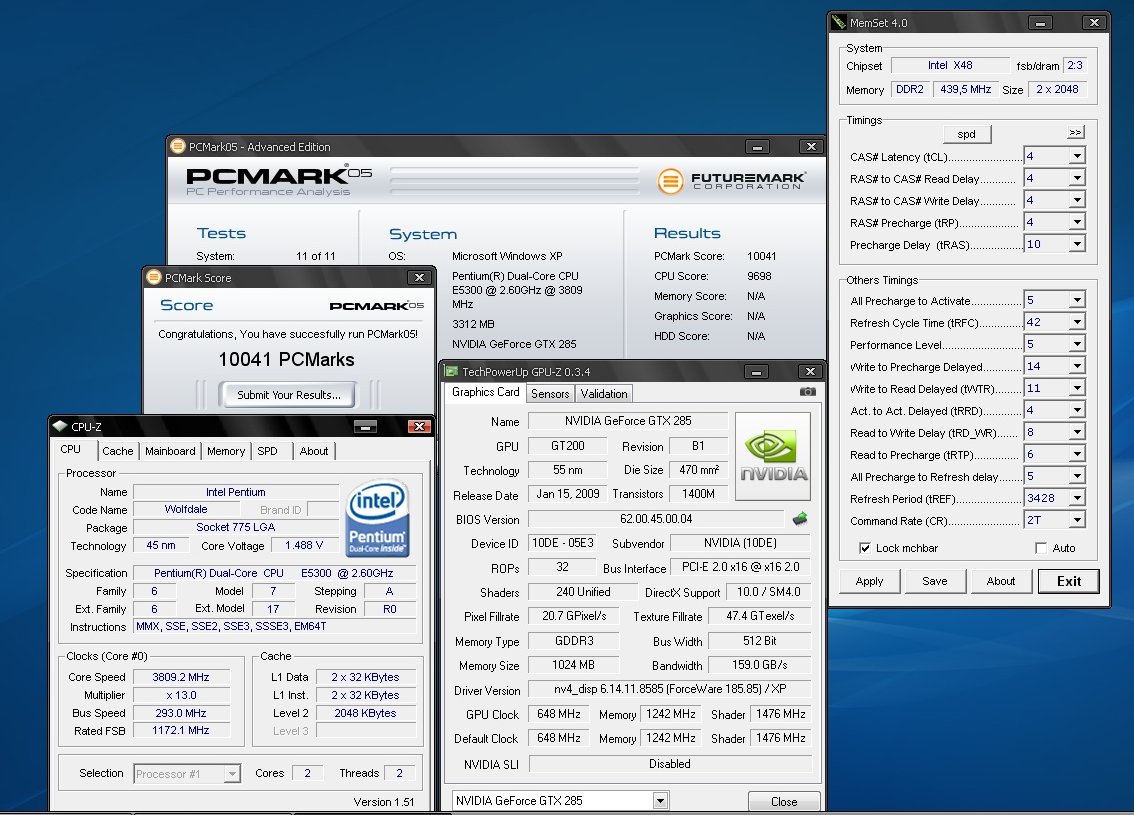Viewport: 1134px width, 815px height.
Task: Select Graphics Card tab in GPU-Z
Action: tap(485, 392)
